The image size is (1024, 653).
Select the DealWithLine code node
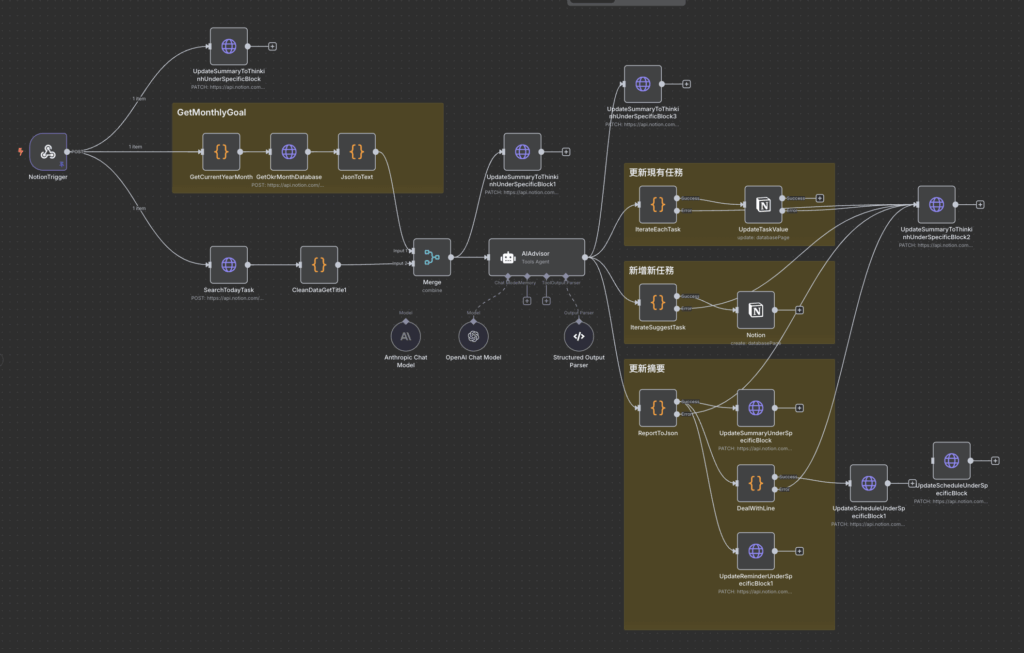[x=756, y=484]
